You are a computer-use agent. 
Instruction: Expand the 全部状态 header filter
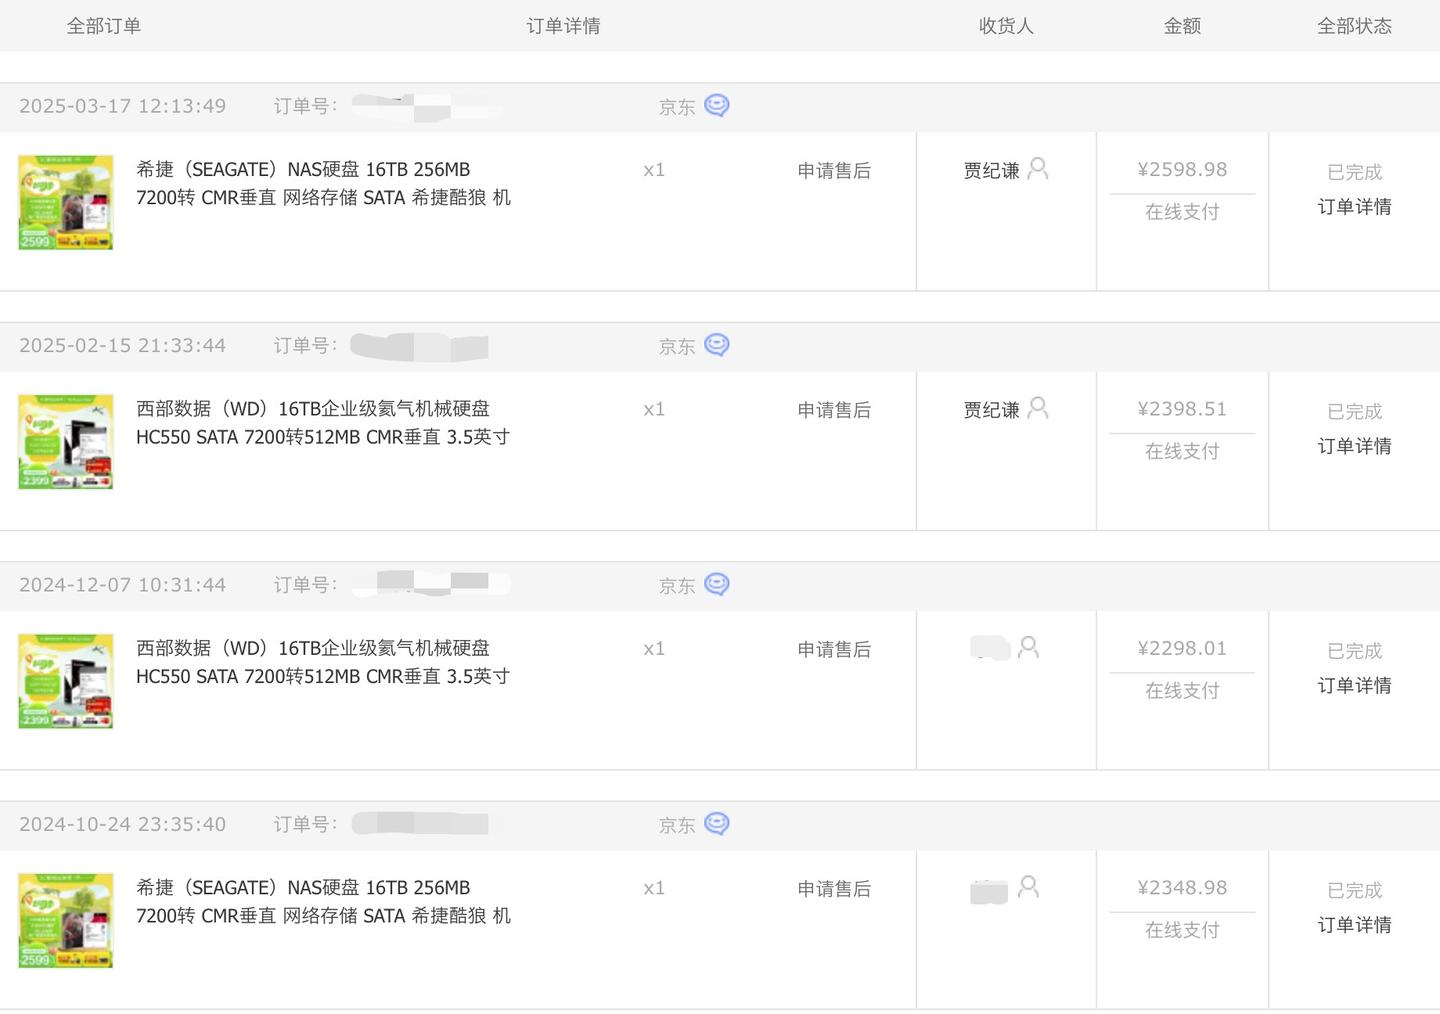1354,26
